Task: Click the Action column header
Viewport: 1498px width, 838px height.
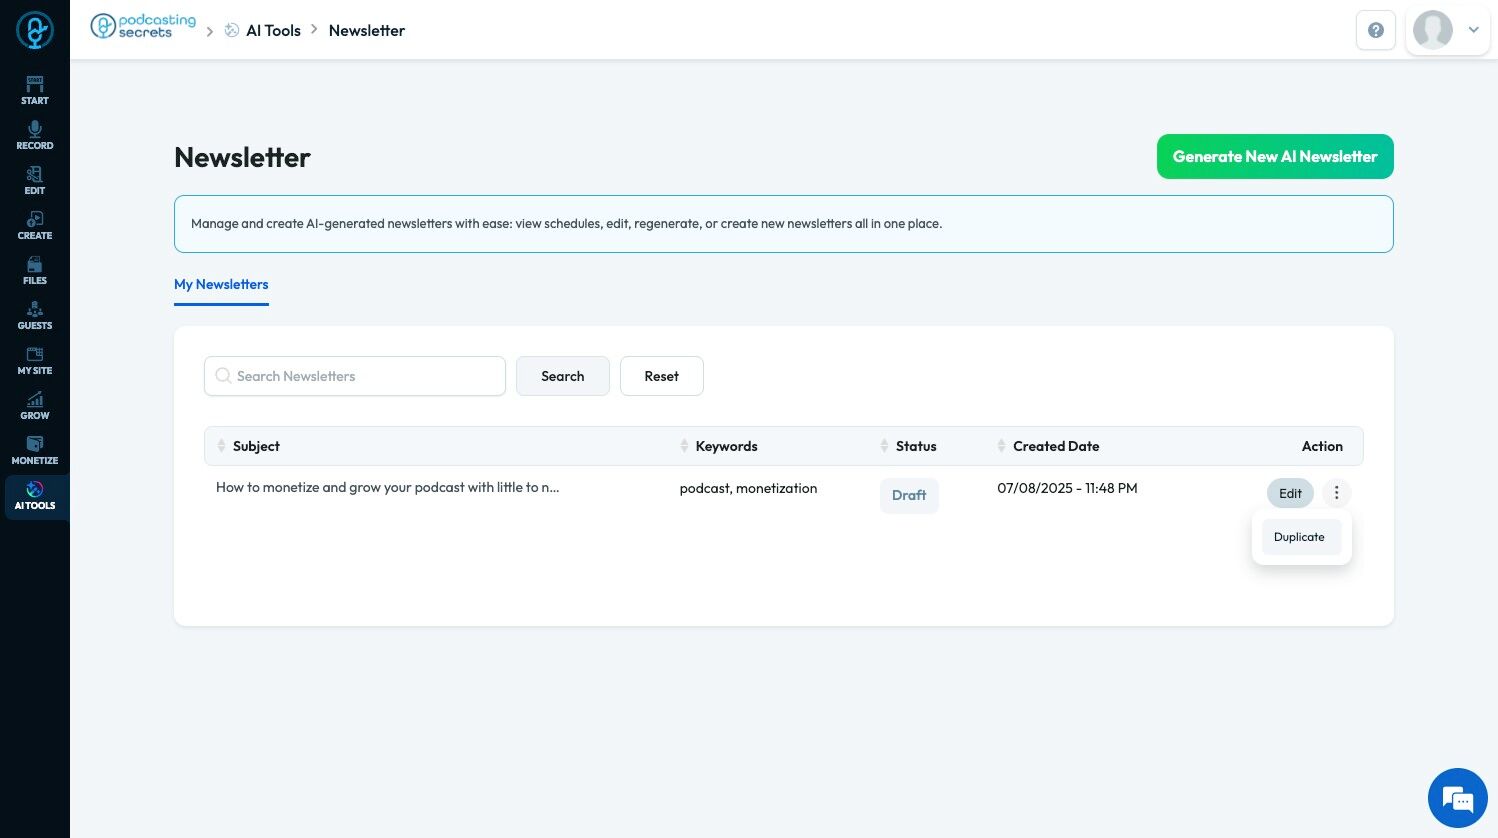Action: 1322,446
